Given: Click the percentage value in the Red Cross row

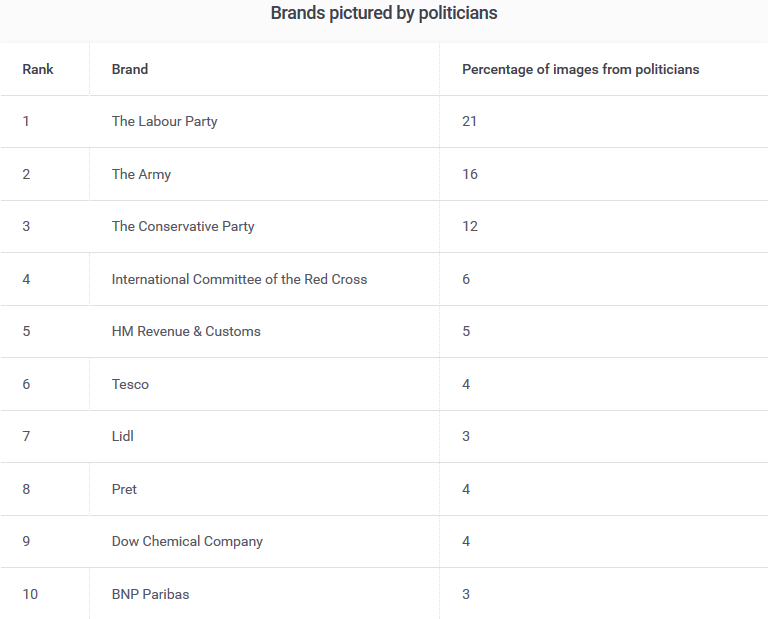Looking at the screenshot, I should click(466, 279).
